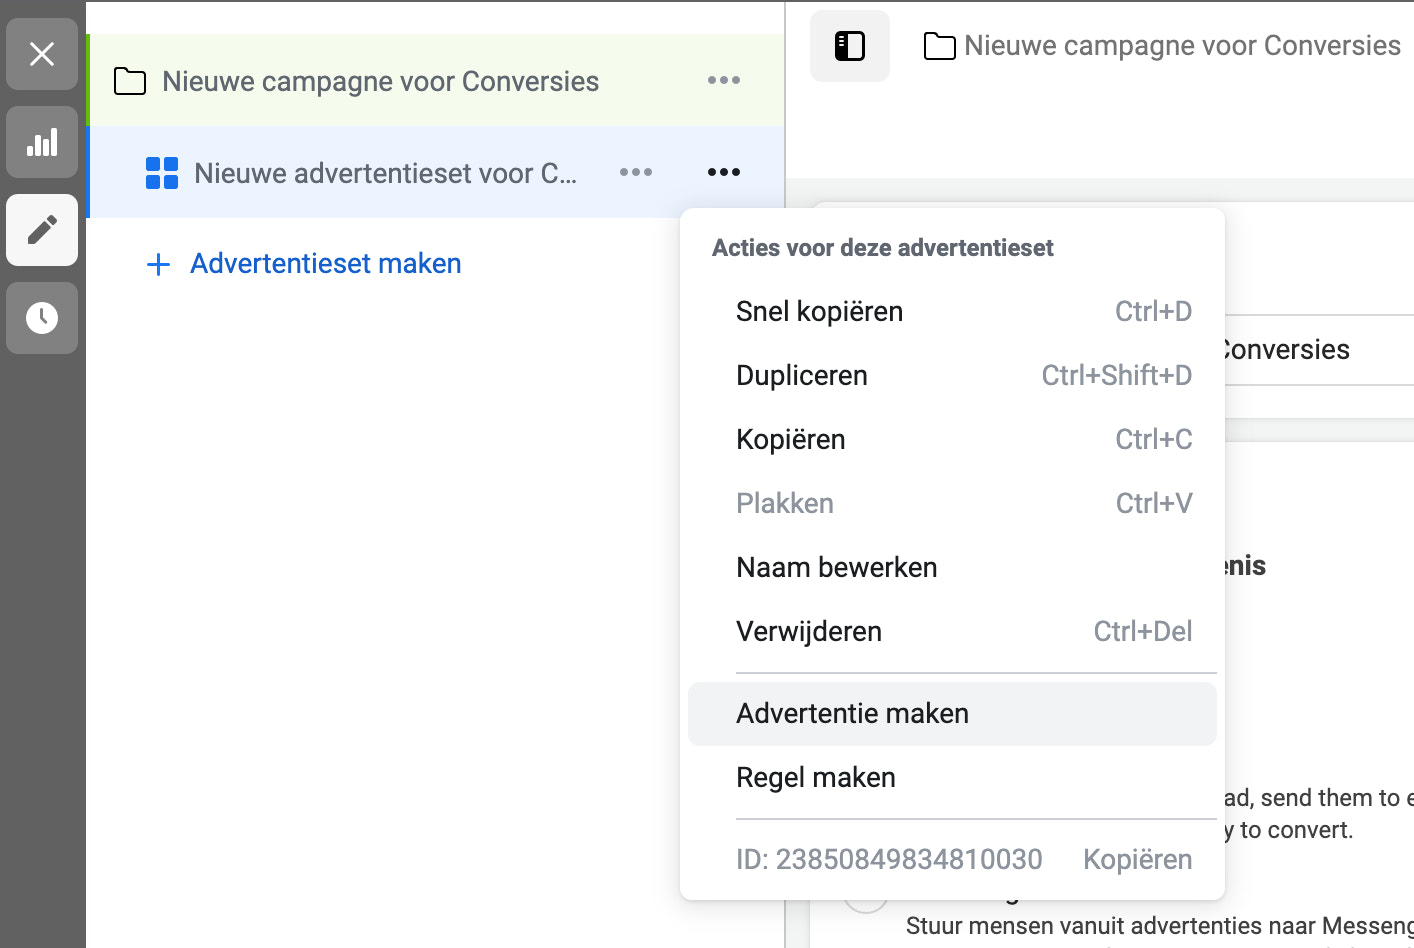The height and width of the screenshot is (948, 1414).
Task: Close the editor using the X icon
Action: coord(41,54)
